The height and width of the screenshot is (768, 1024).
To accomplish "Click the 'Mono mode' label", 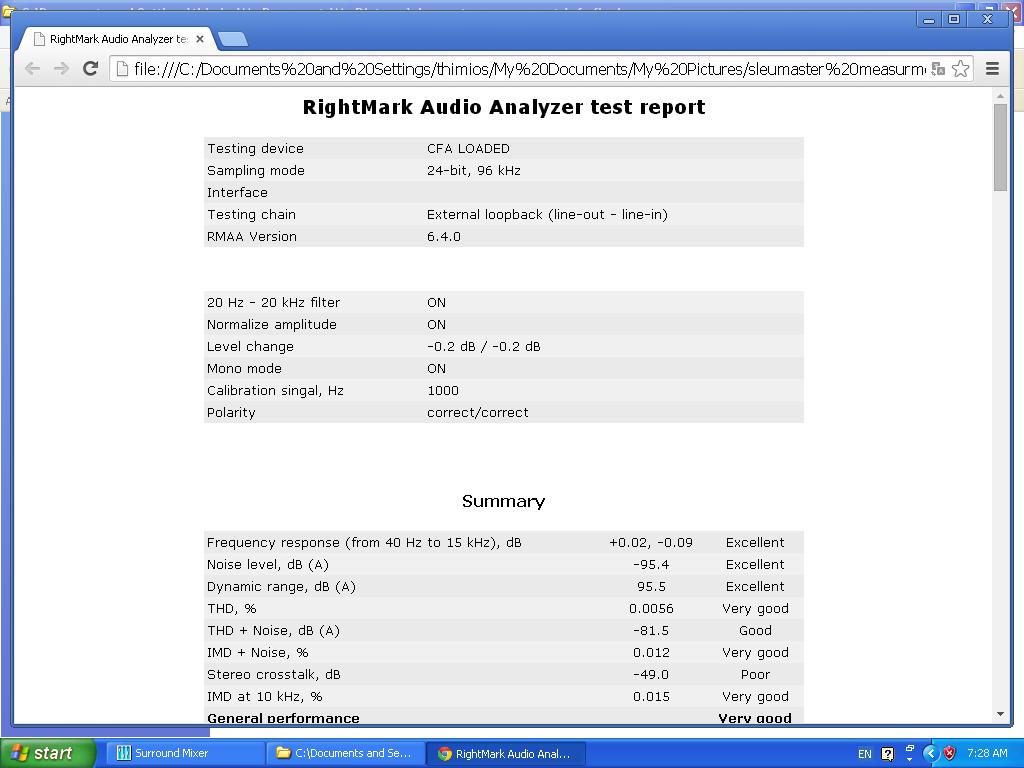I will tap(244, 368).
